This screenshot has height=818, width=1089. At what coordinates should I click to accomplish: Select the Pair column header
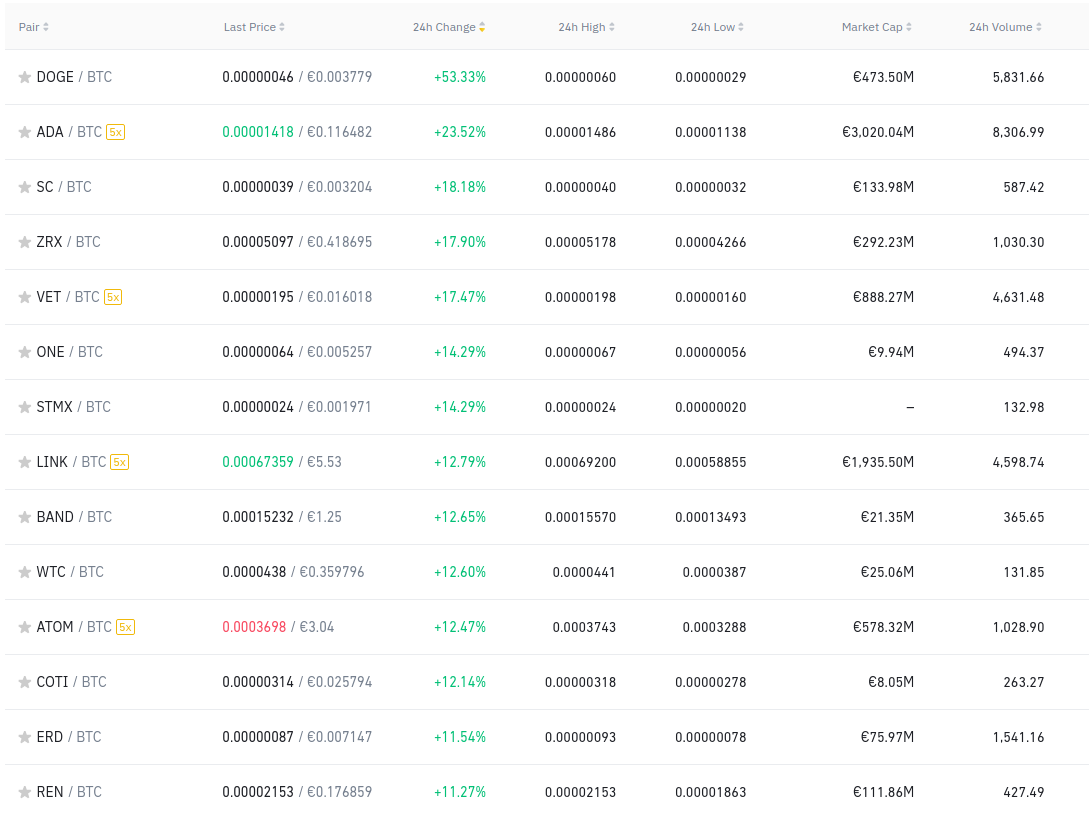[x=31, y=27]
